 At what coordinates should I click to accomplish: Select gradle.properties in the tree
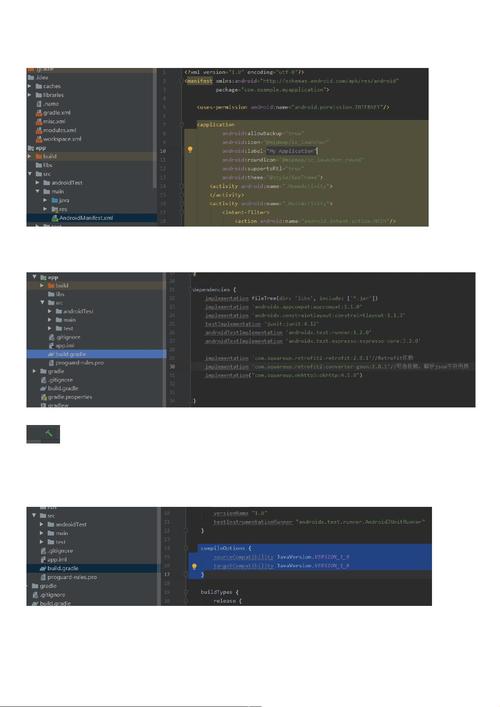pyautogui.click(x=70, y=397)
